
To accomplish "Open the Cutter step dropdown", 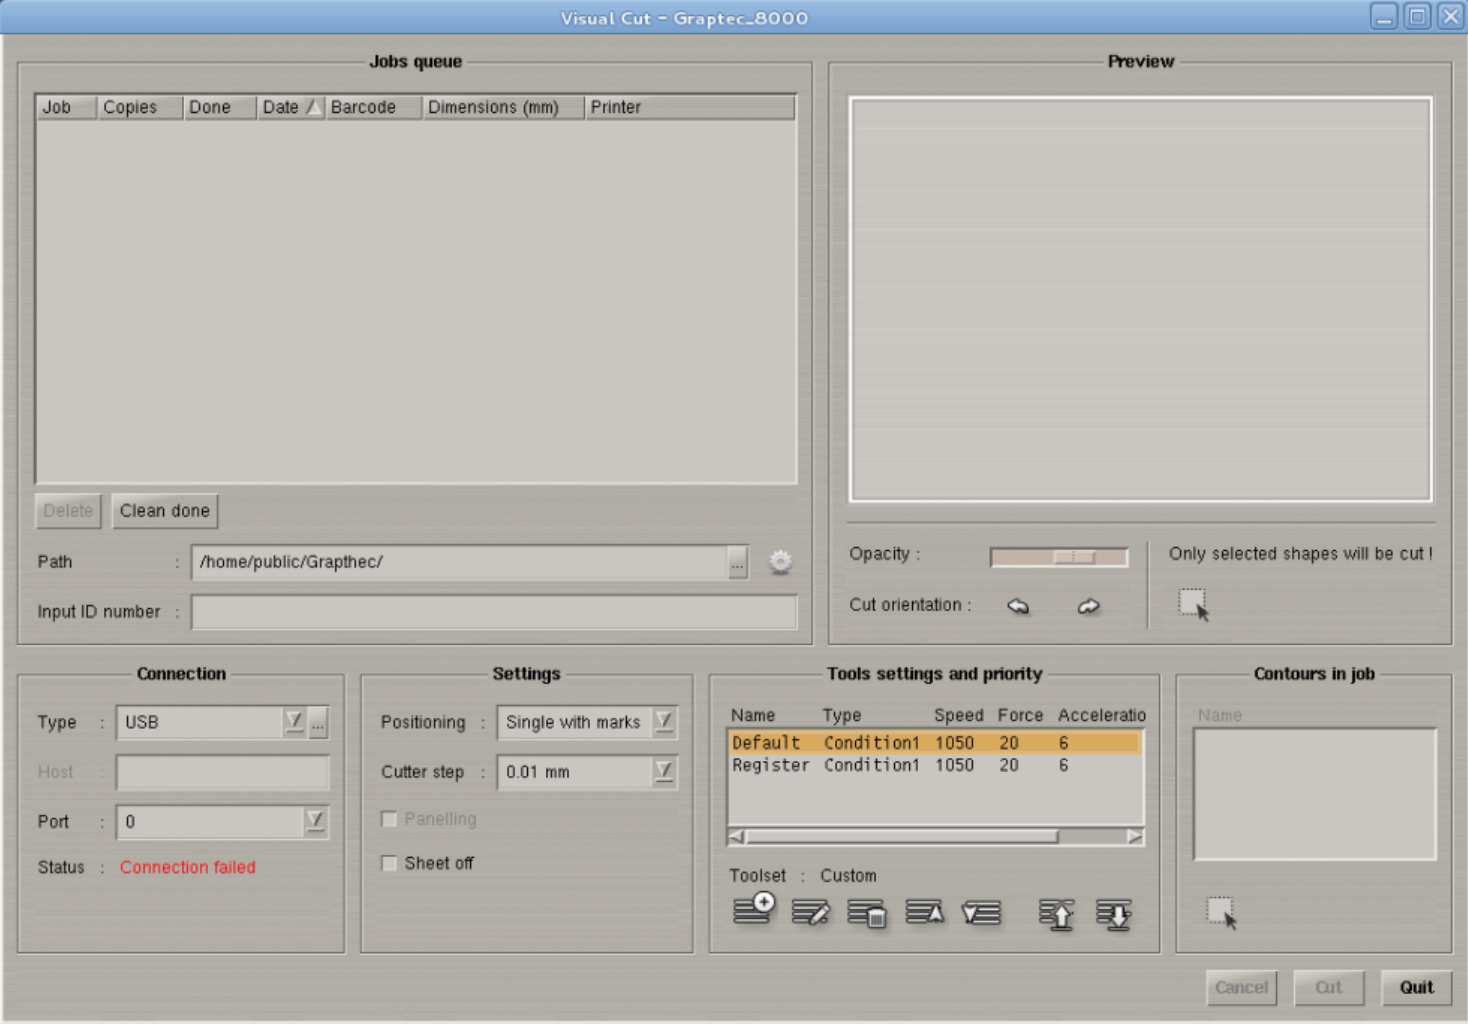I will [x=662, y=772].
